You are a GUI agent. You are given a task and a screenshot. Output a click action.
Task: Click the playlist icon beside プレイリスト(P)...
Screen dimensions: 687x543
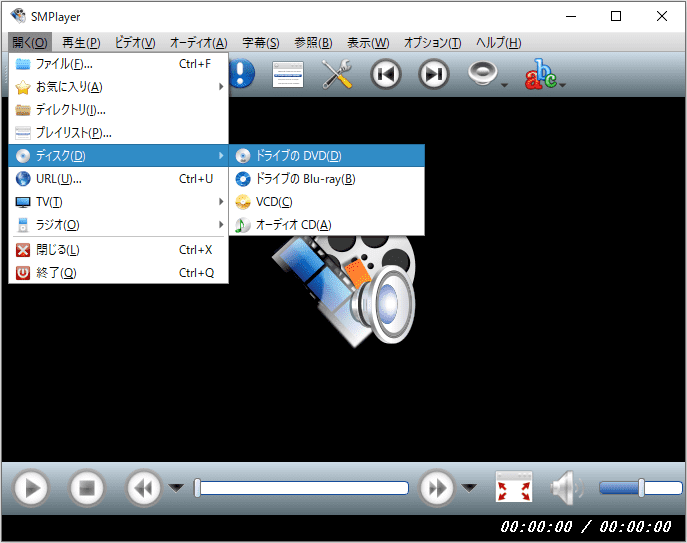coord(23,133)
